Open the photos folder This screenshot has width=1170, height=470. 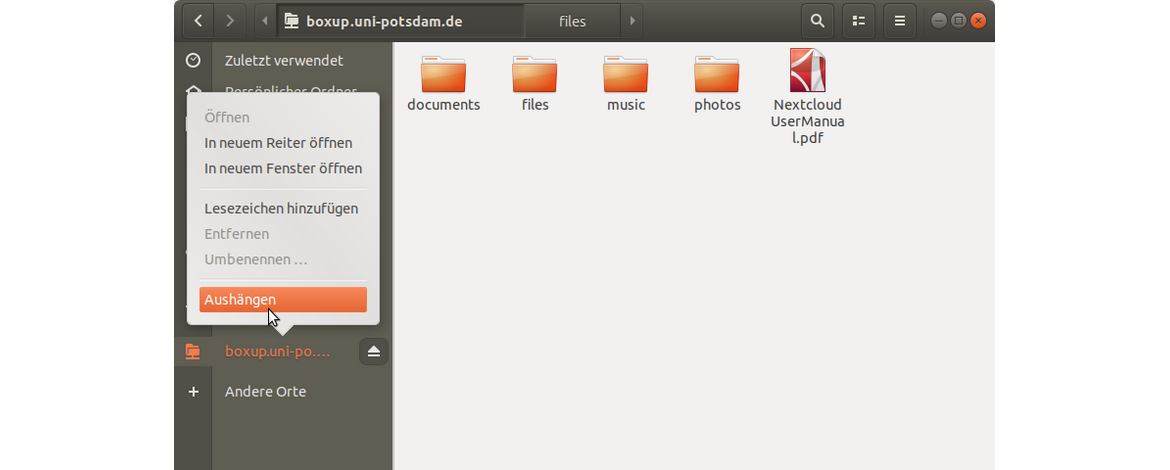click(717, 82)
